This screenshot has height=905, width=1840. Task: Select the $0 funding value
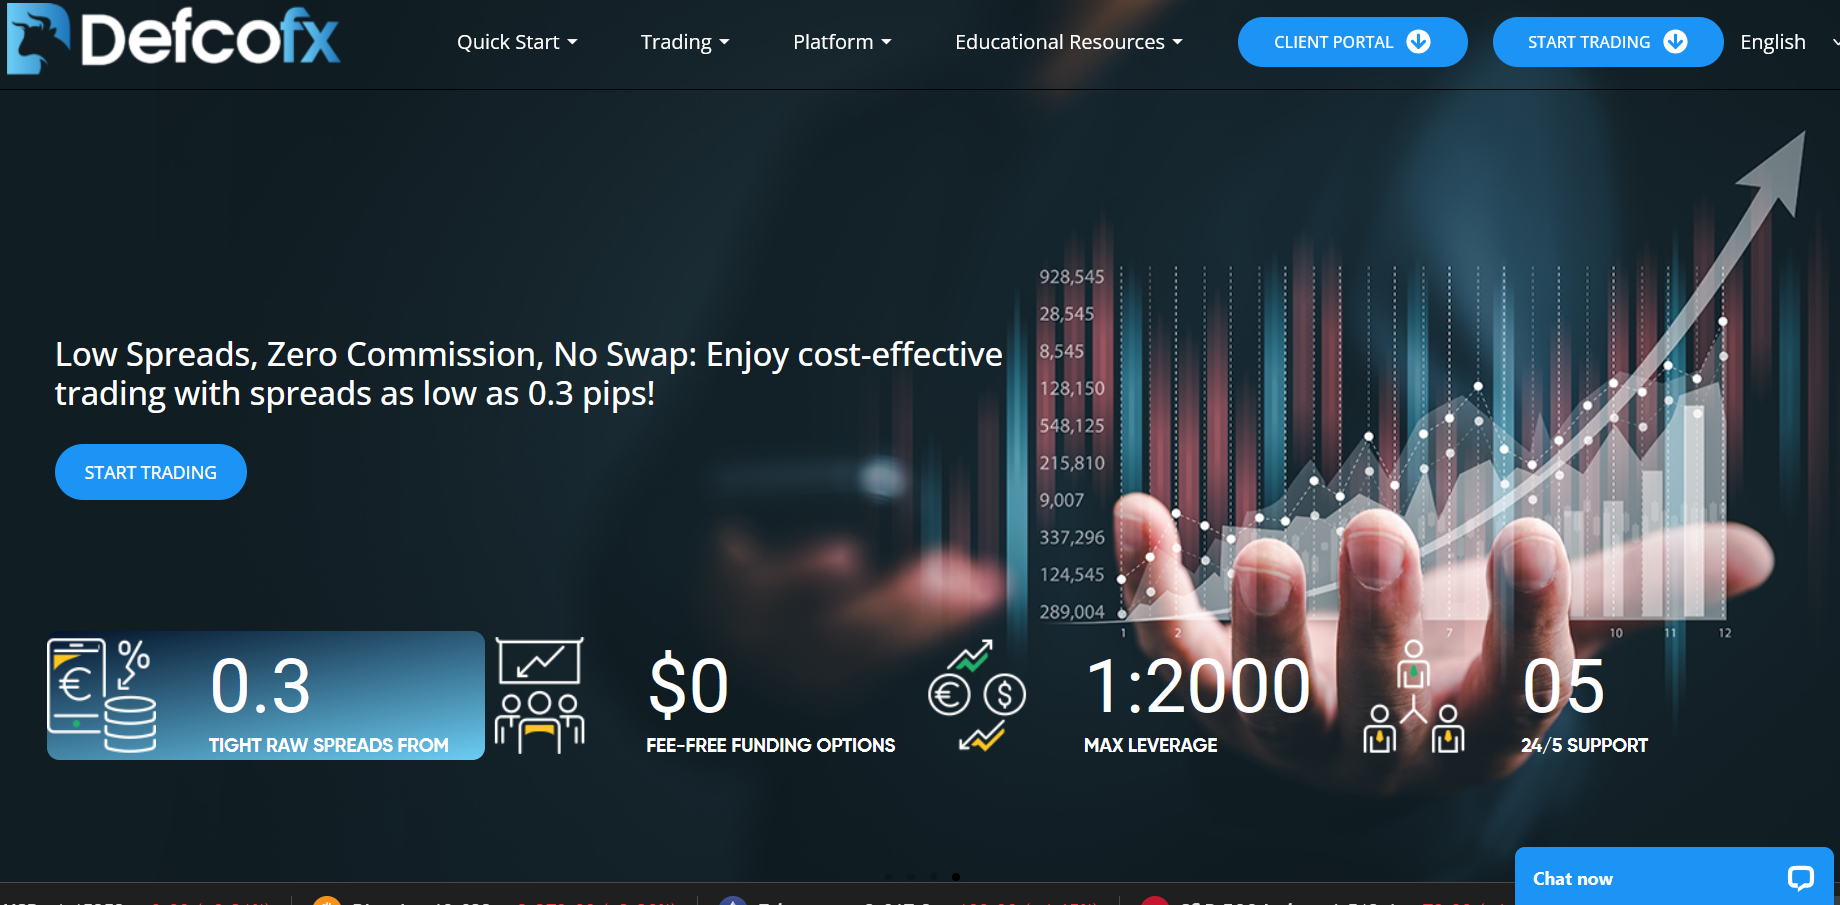pyautogui.click(x=688, y=686)
